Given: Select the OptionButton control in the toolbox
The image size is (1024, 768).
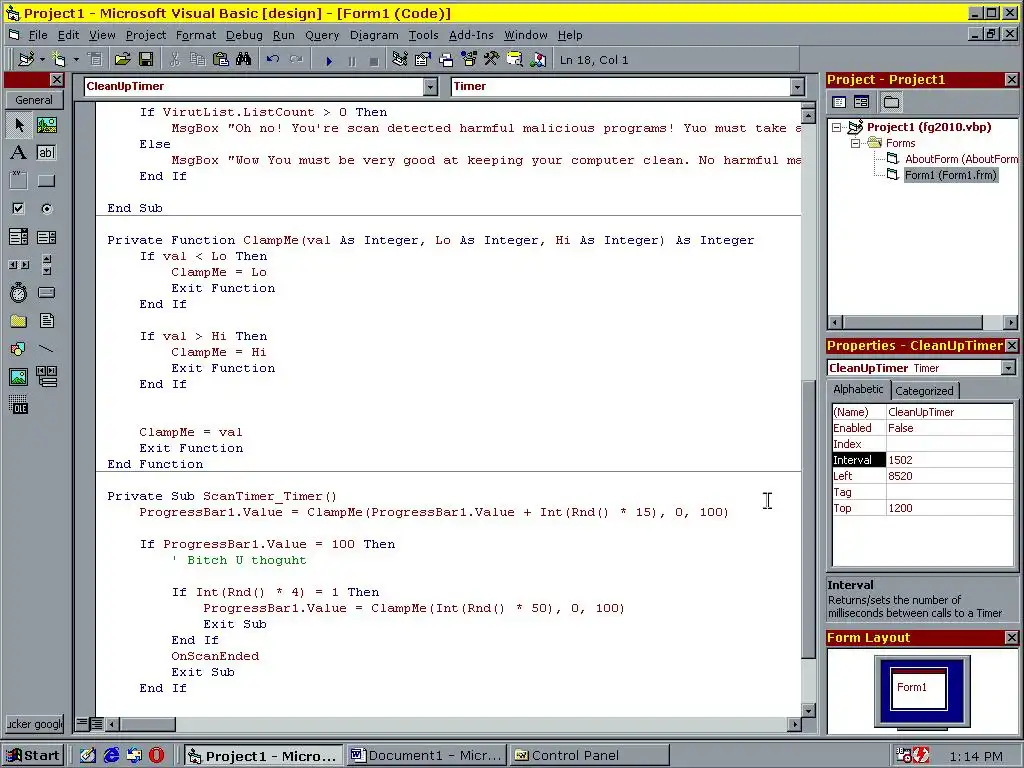Looking at the screenshot, I should [46, 209].
